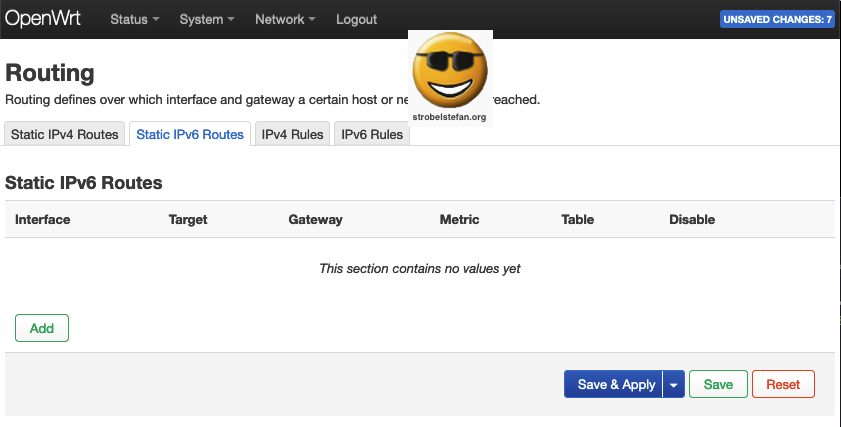Screen dimensions: 841x427
Task: Open the IPv6 Rules tab
Action: tap(372, 135)
